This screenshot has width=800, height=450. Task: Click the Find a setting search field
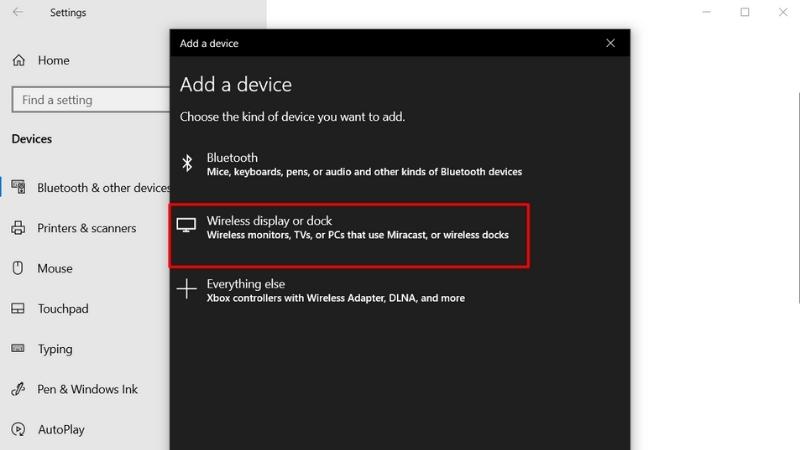tap(91, 99)
